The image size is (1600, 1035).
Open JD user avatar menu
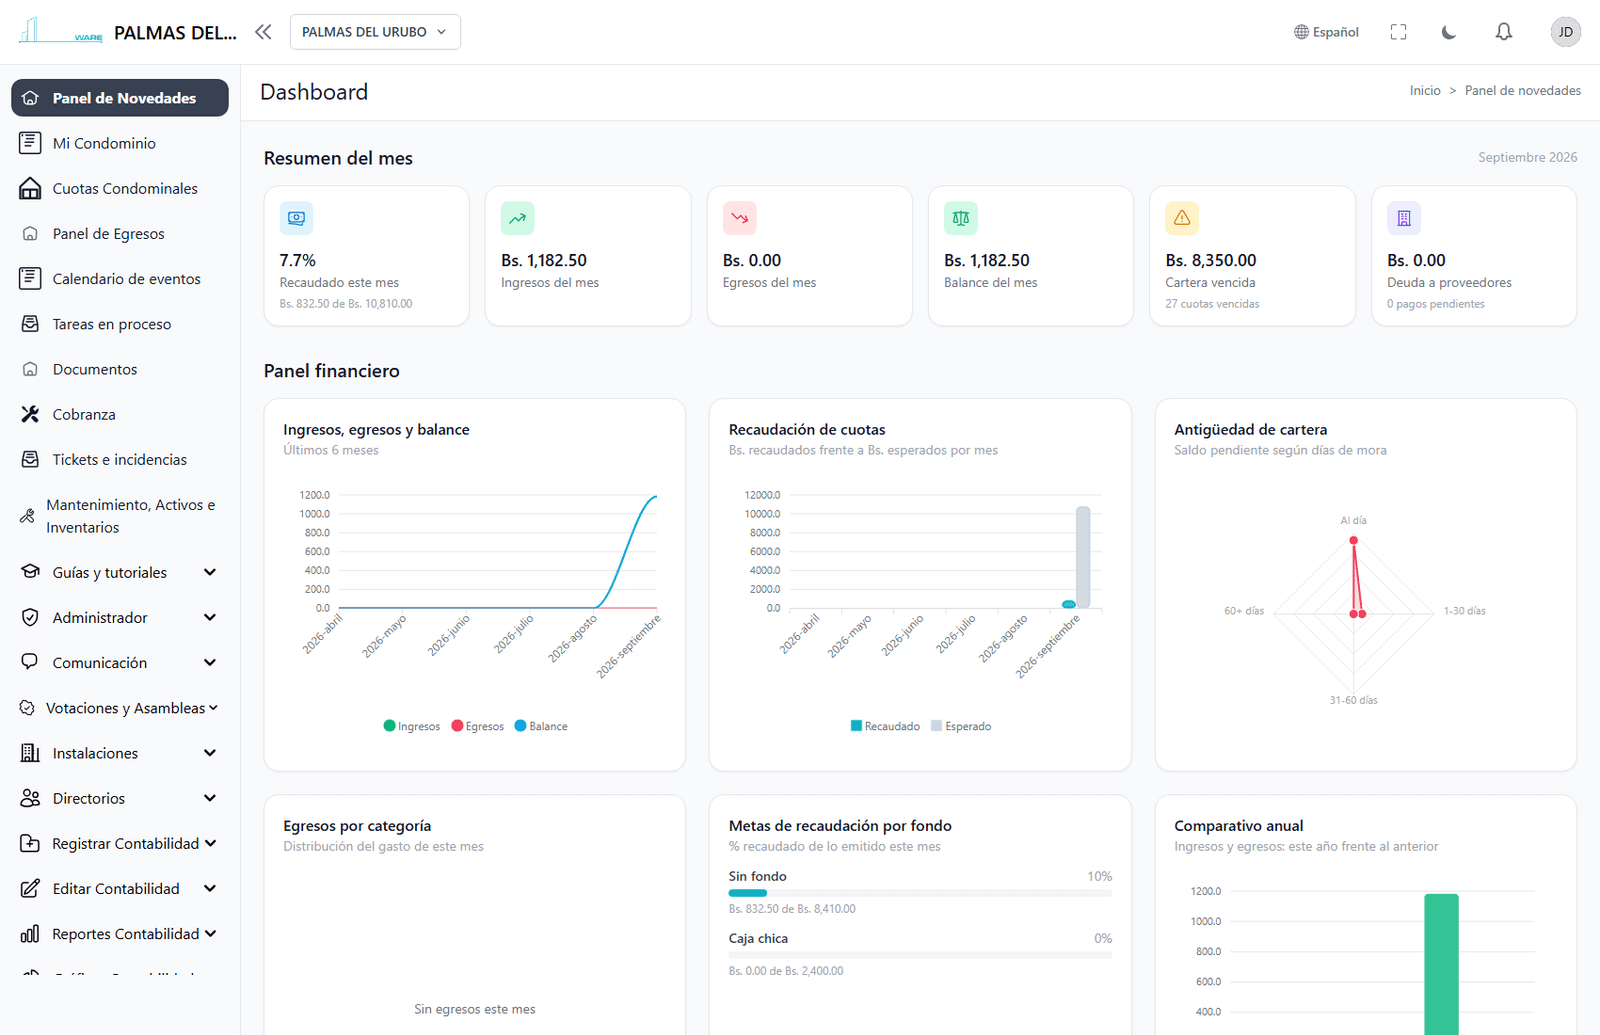tap(1565, 32)
